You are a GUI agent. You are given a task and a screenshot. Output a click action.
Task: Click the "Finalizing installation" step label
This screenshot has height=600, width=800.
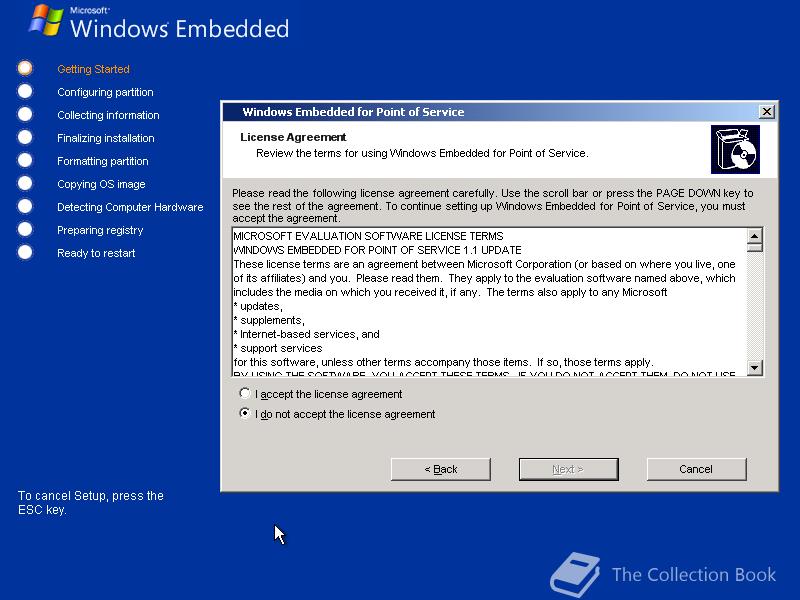pos(106,138)
